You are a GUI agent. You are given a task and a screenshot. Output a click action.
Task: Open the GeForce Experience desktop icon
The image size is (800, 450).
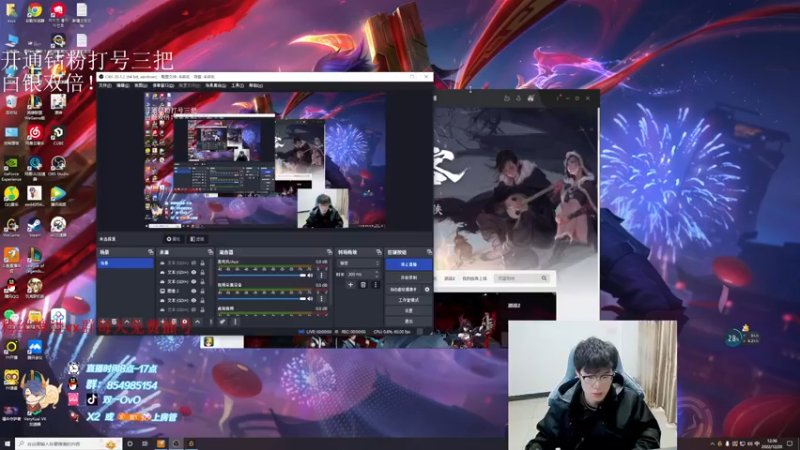tap(11, 168)
